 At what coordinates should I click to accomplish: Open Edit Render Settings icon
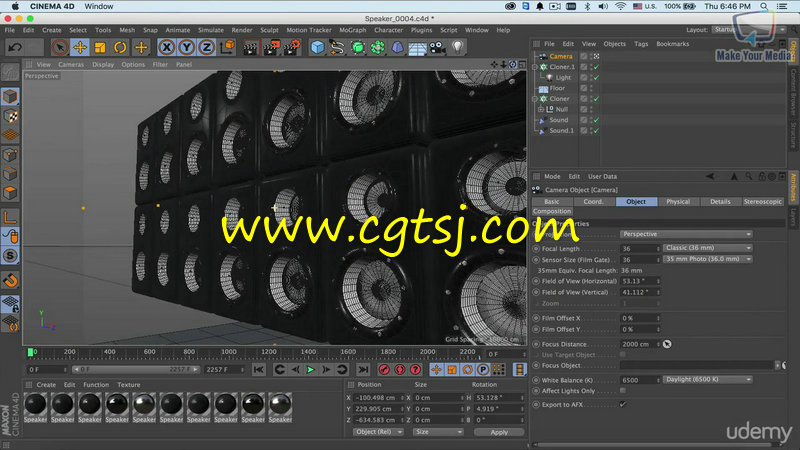pyautogui.click(x=291, y=47)
